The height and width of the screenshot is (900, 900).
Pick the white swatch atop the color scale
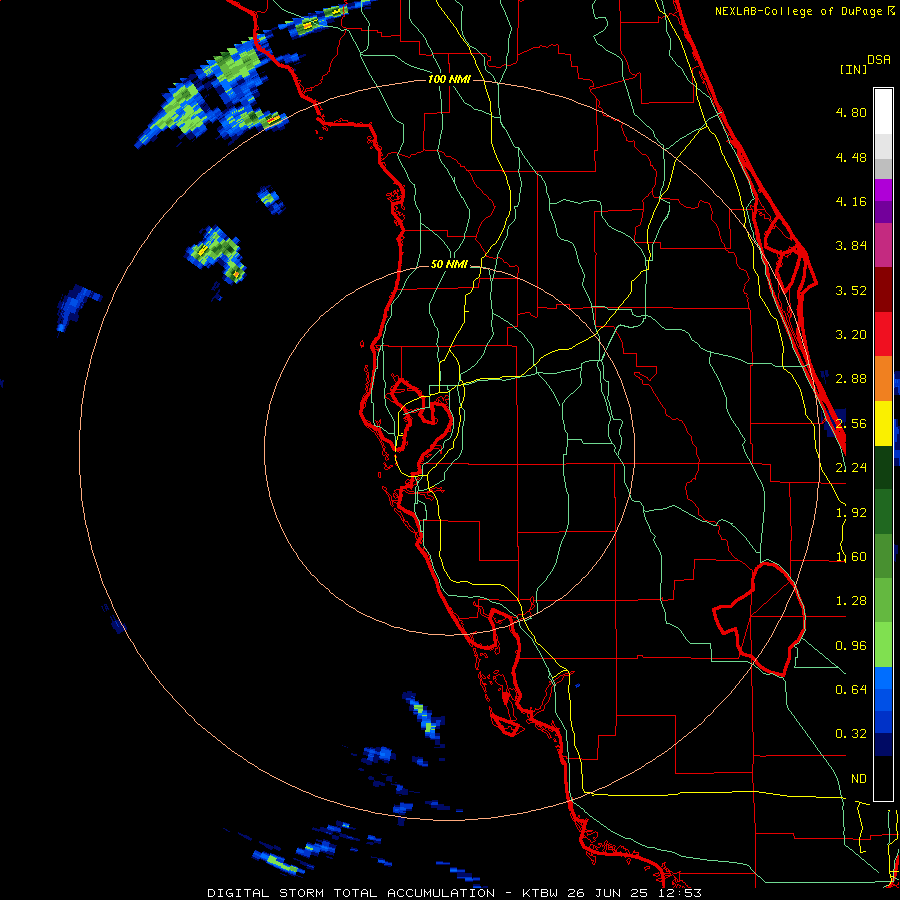[x=883, y=112]
